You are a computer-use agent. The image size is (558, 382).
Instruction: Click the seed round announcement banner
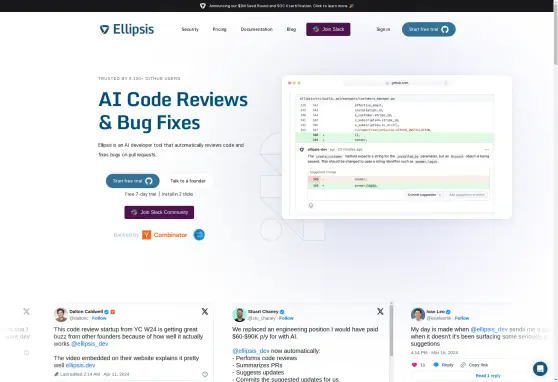(x=277, y=6)
